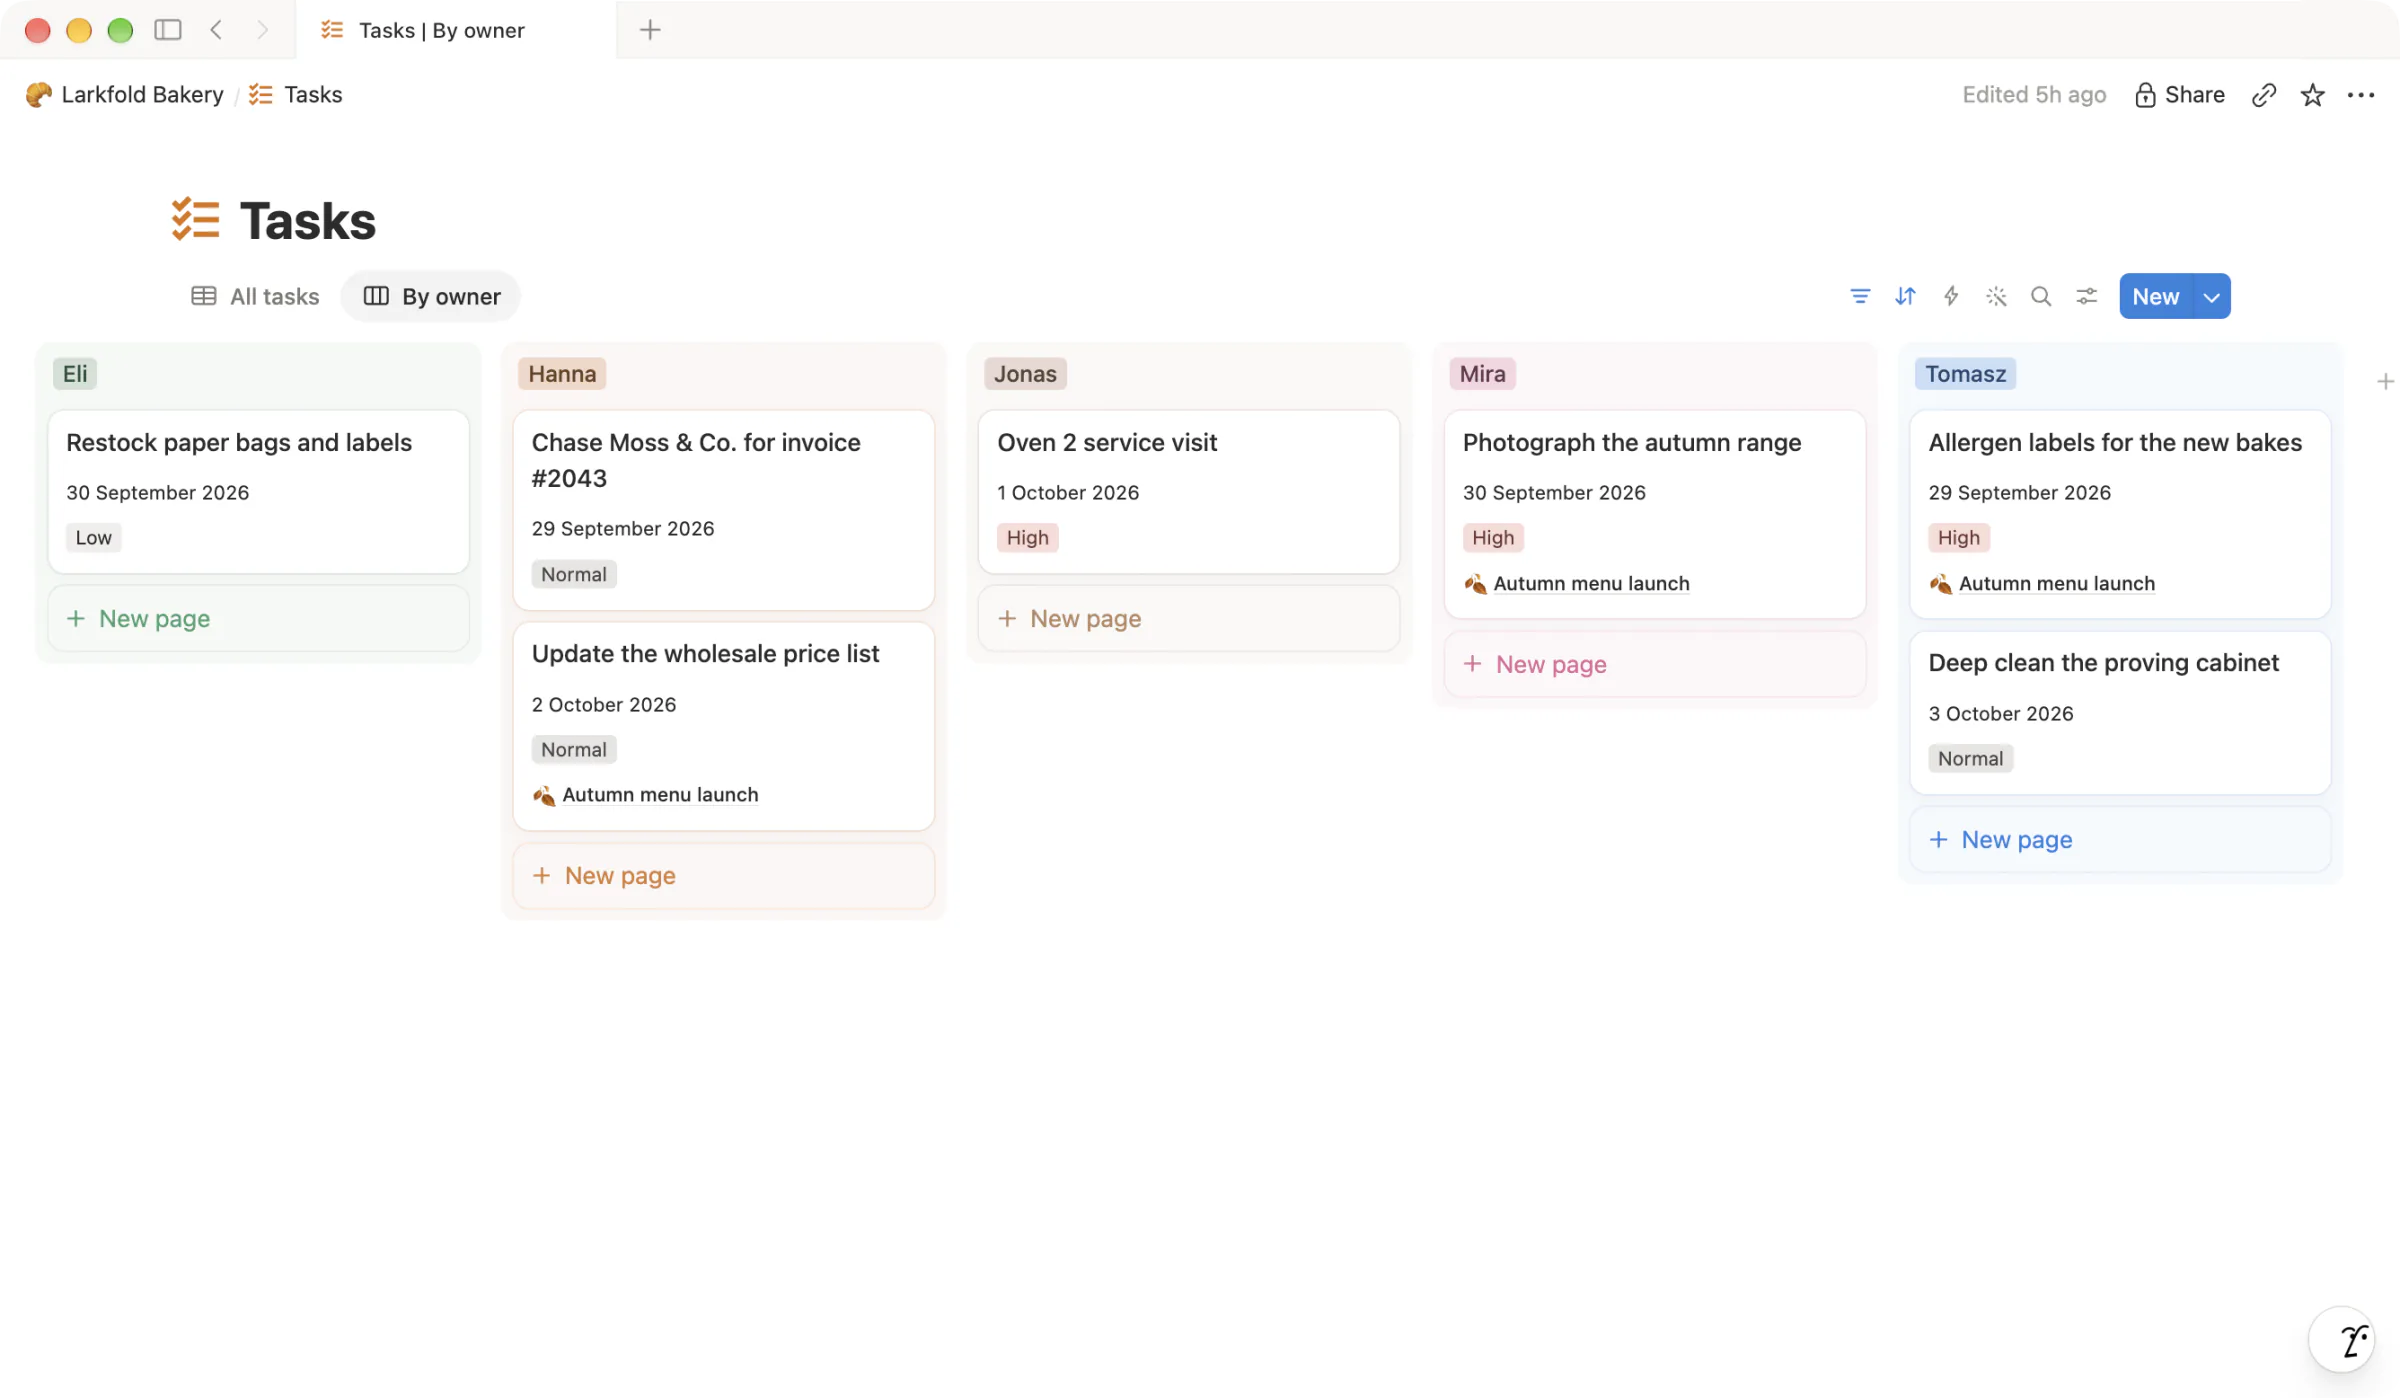Open search magnifier in database toolbar
Screen dimensions: 2400x1398
click(x=2041, y=296)
